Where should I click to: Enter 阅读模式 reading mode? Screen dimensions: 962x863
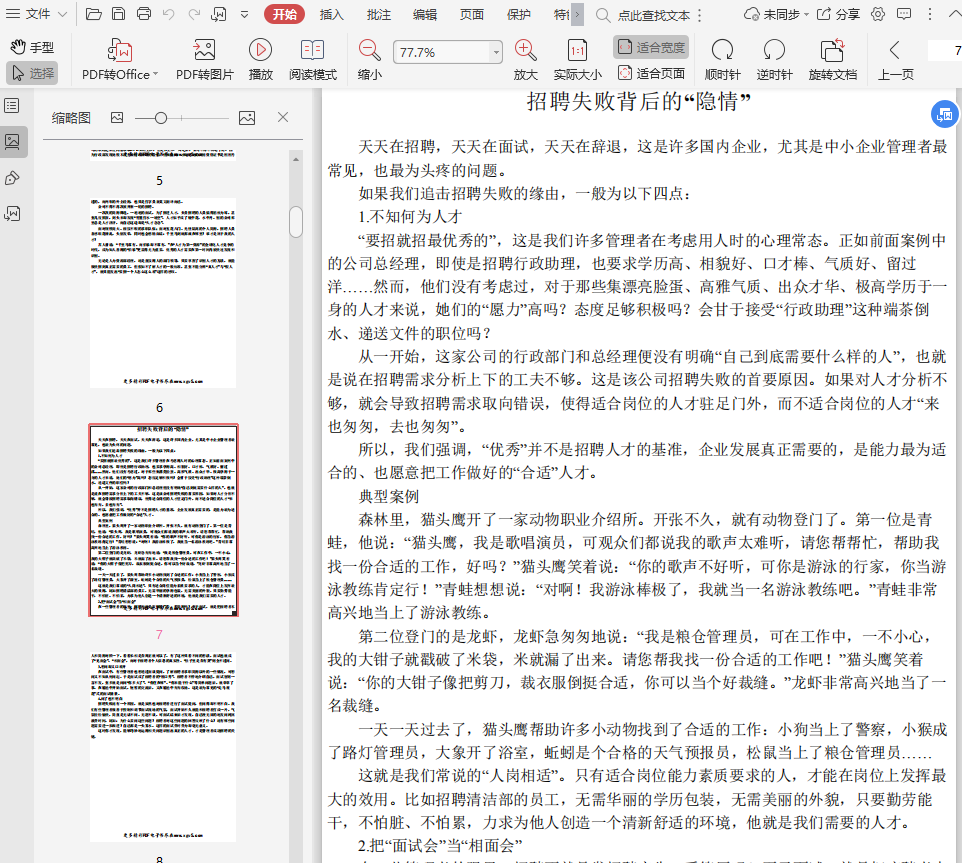click(x=313, y=59)
